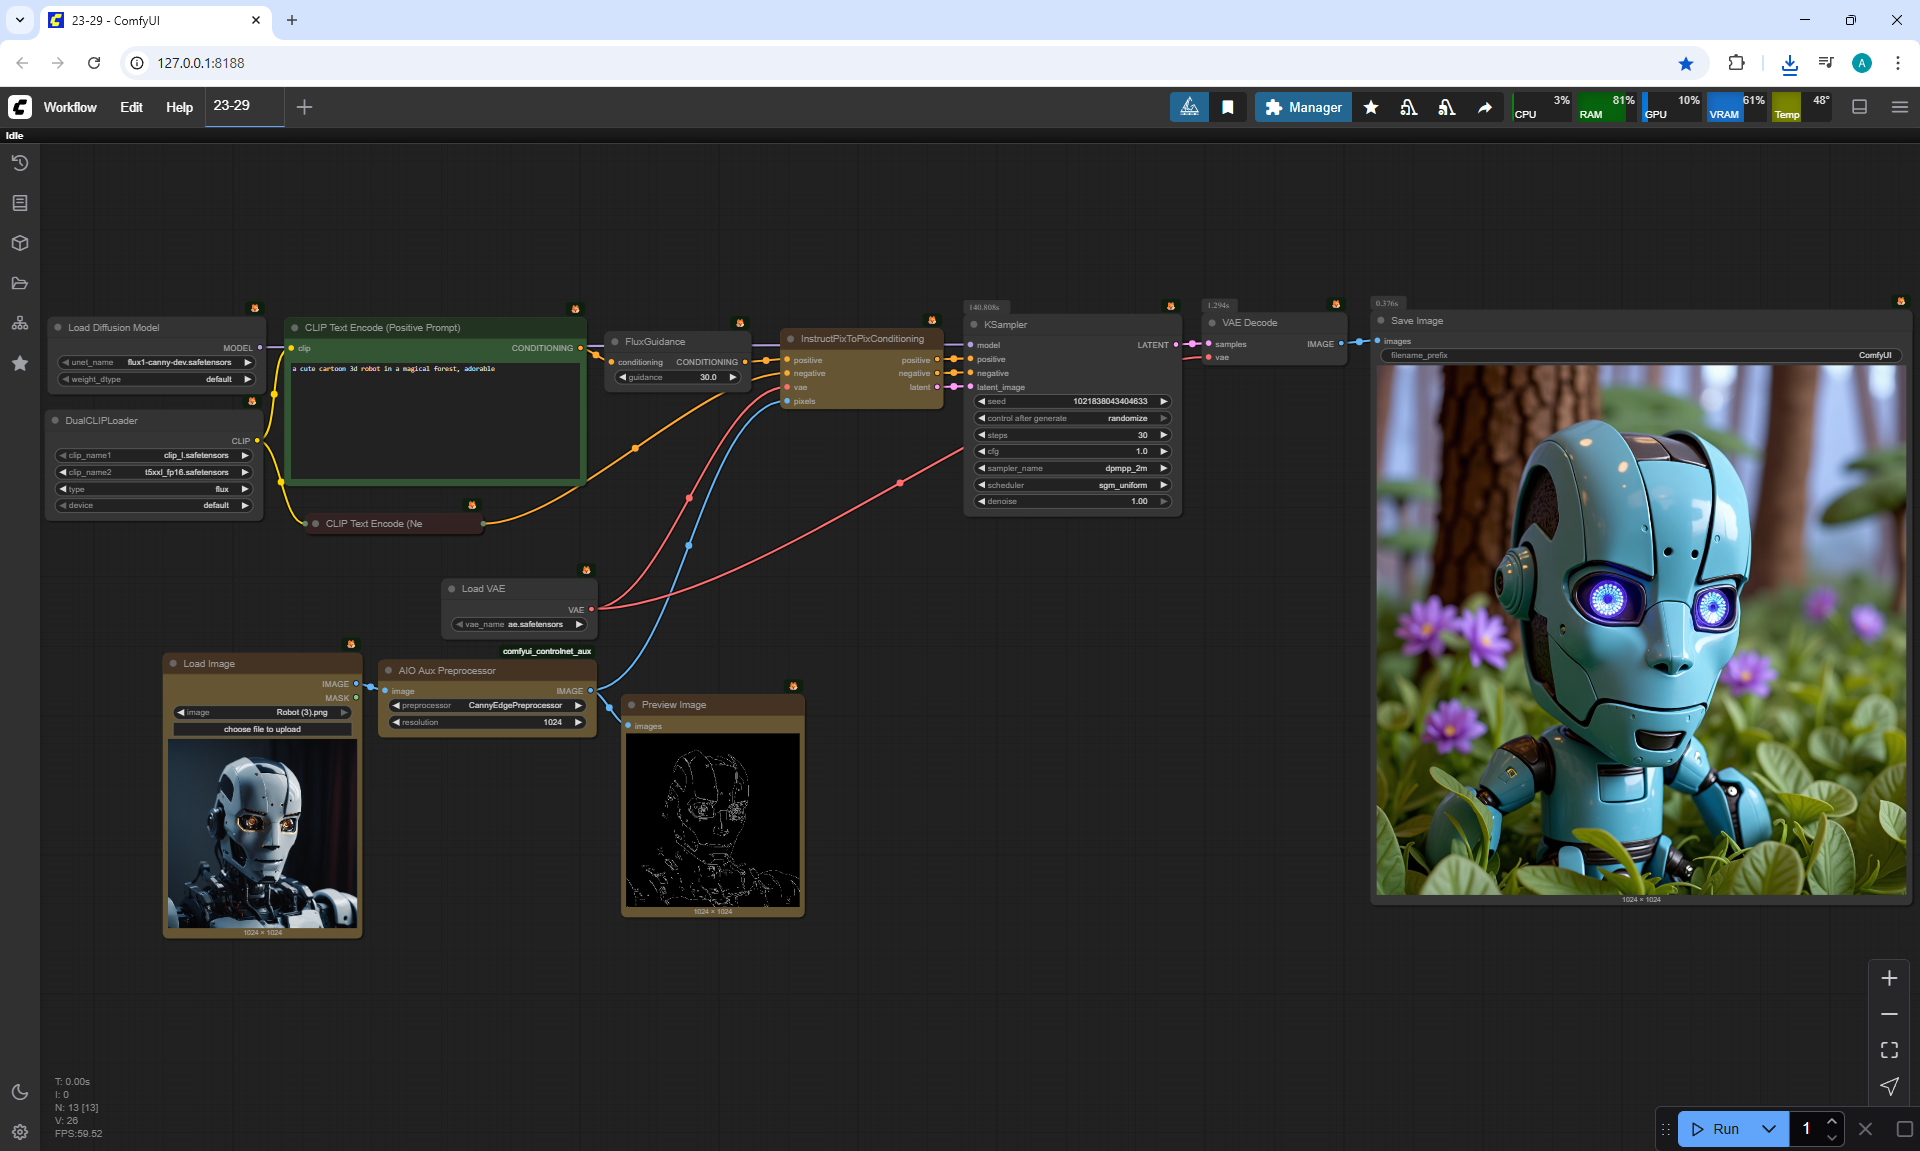Toggle dark theme moon icon
This screenshot has height=1151, width=1920.
point(20,1092)
